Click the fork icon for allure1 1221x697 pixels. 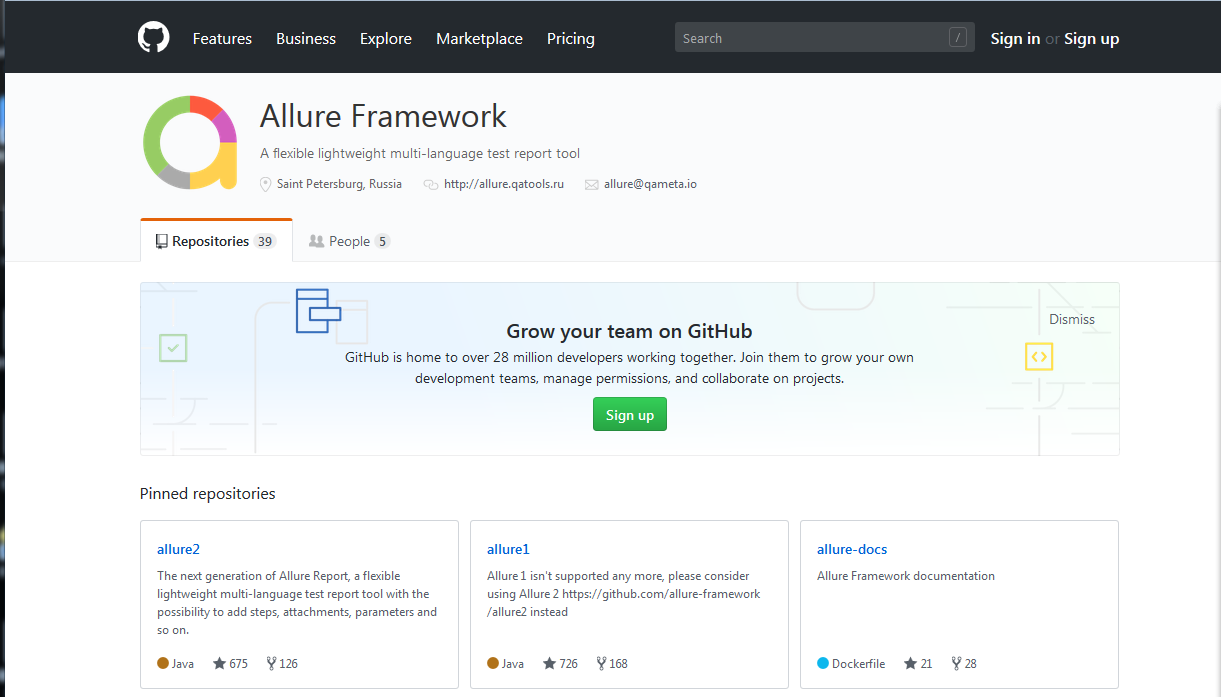(601, 663)
